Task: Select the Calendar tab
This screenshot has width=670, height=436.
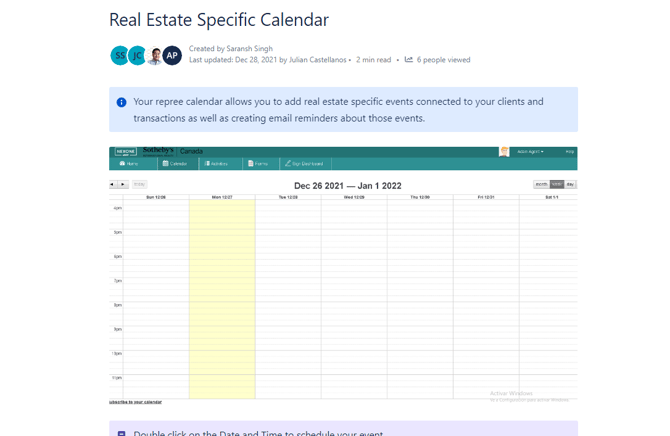Action: pos(175,164)
